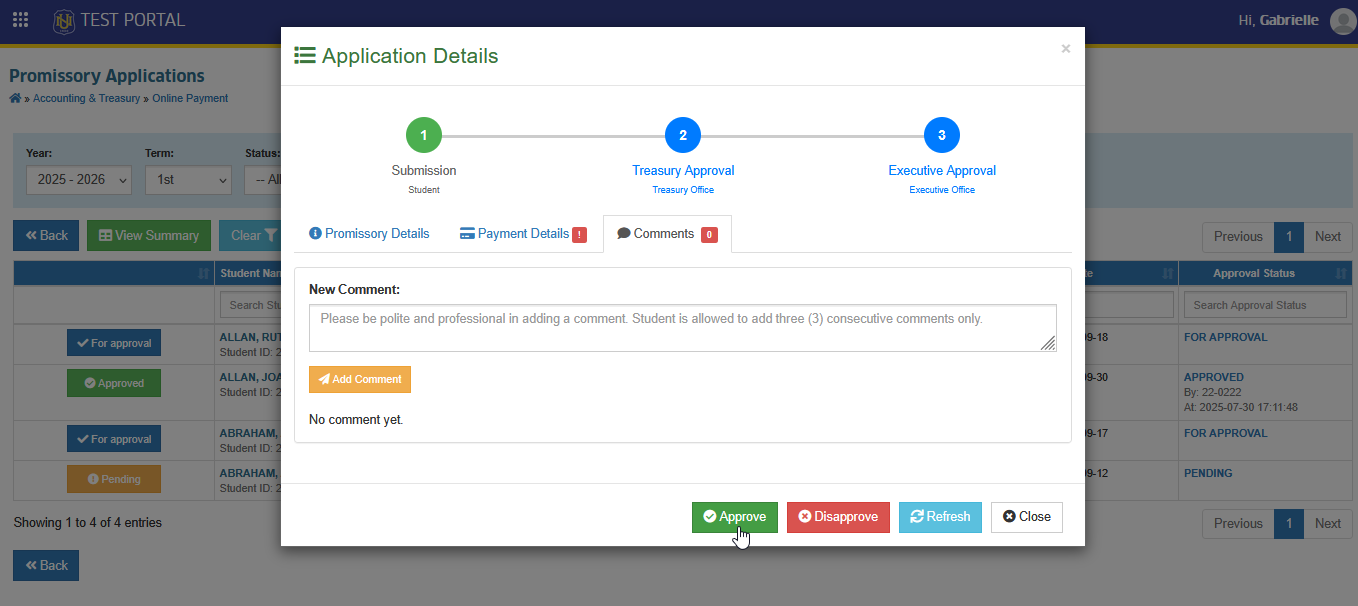Select step 1 Submission circle
The width and height of the screenshot is (1358, 606).
pos(424,135)
